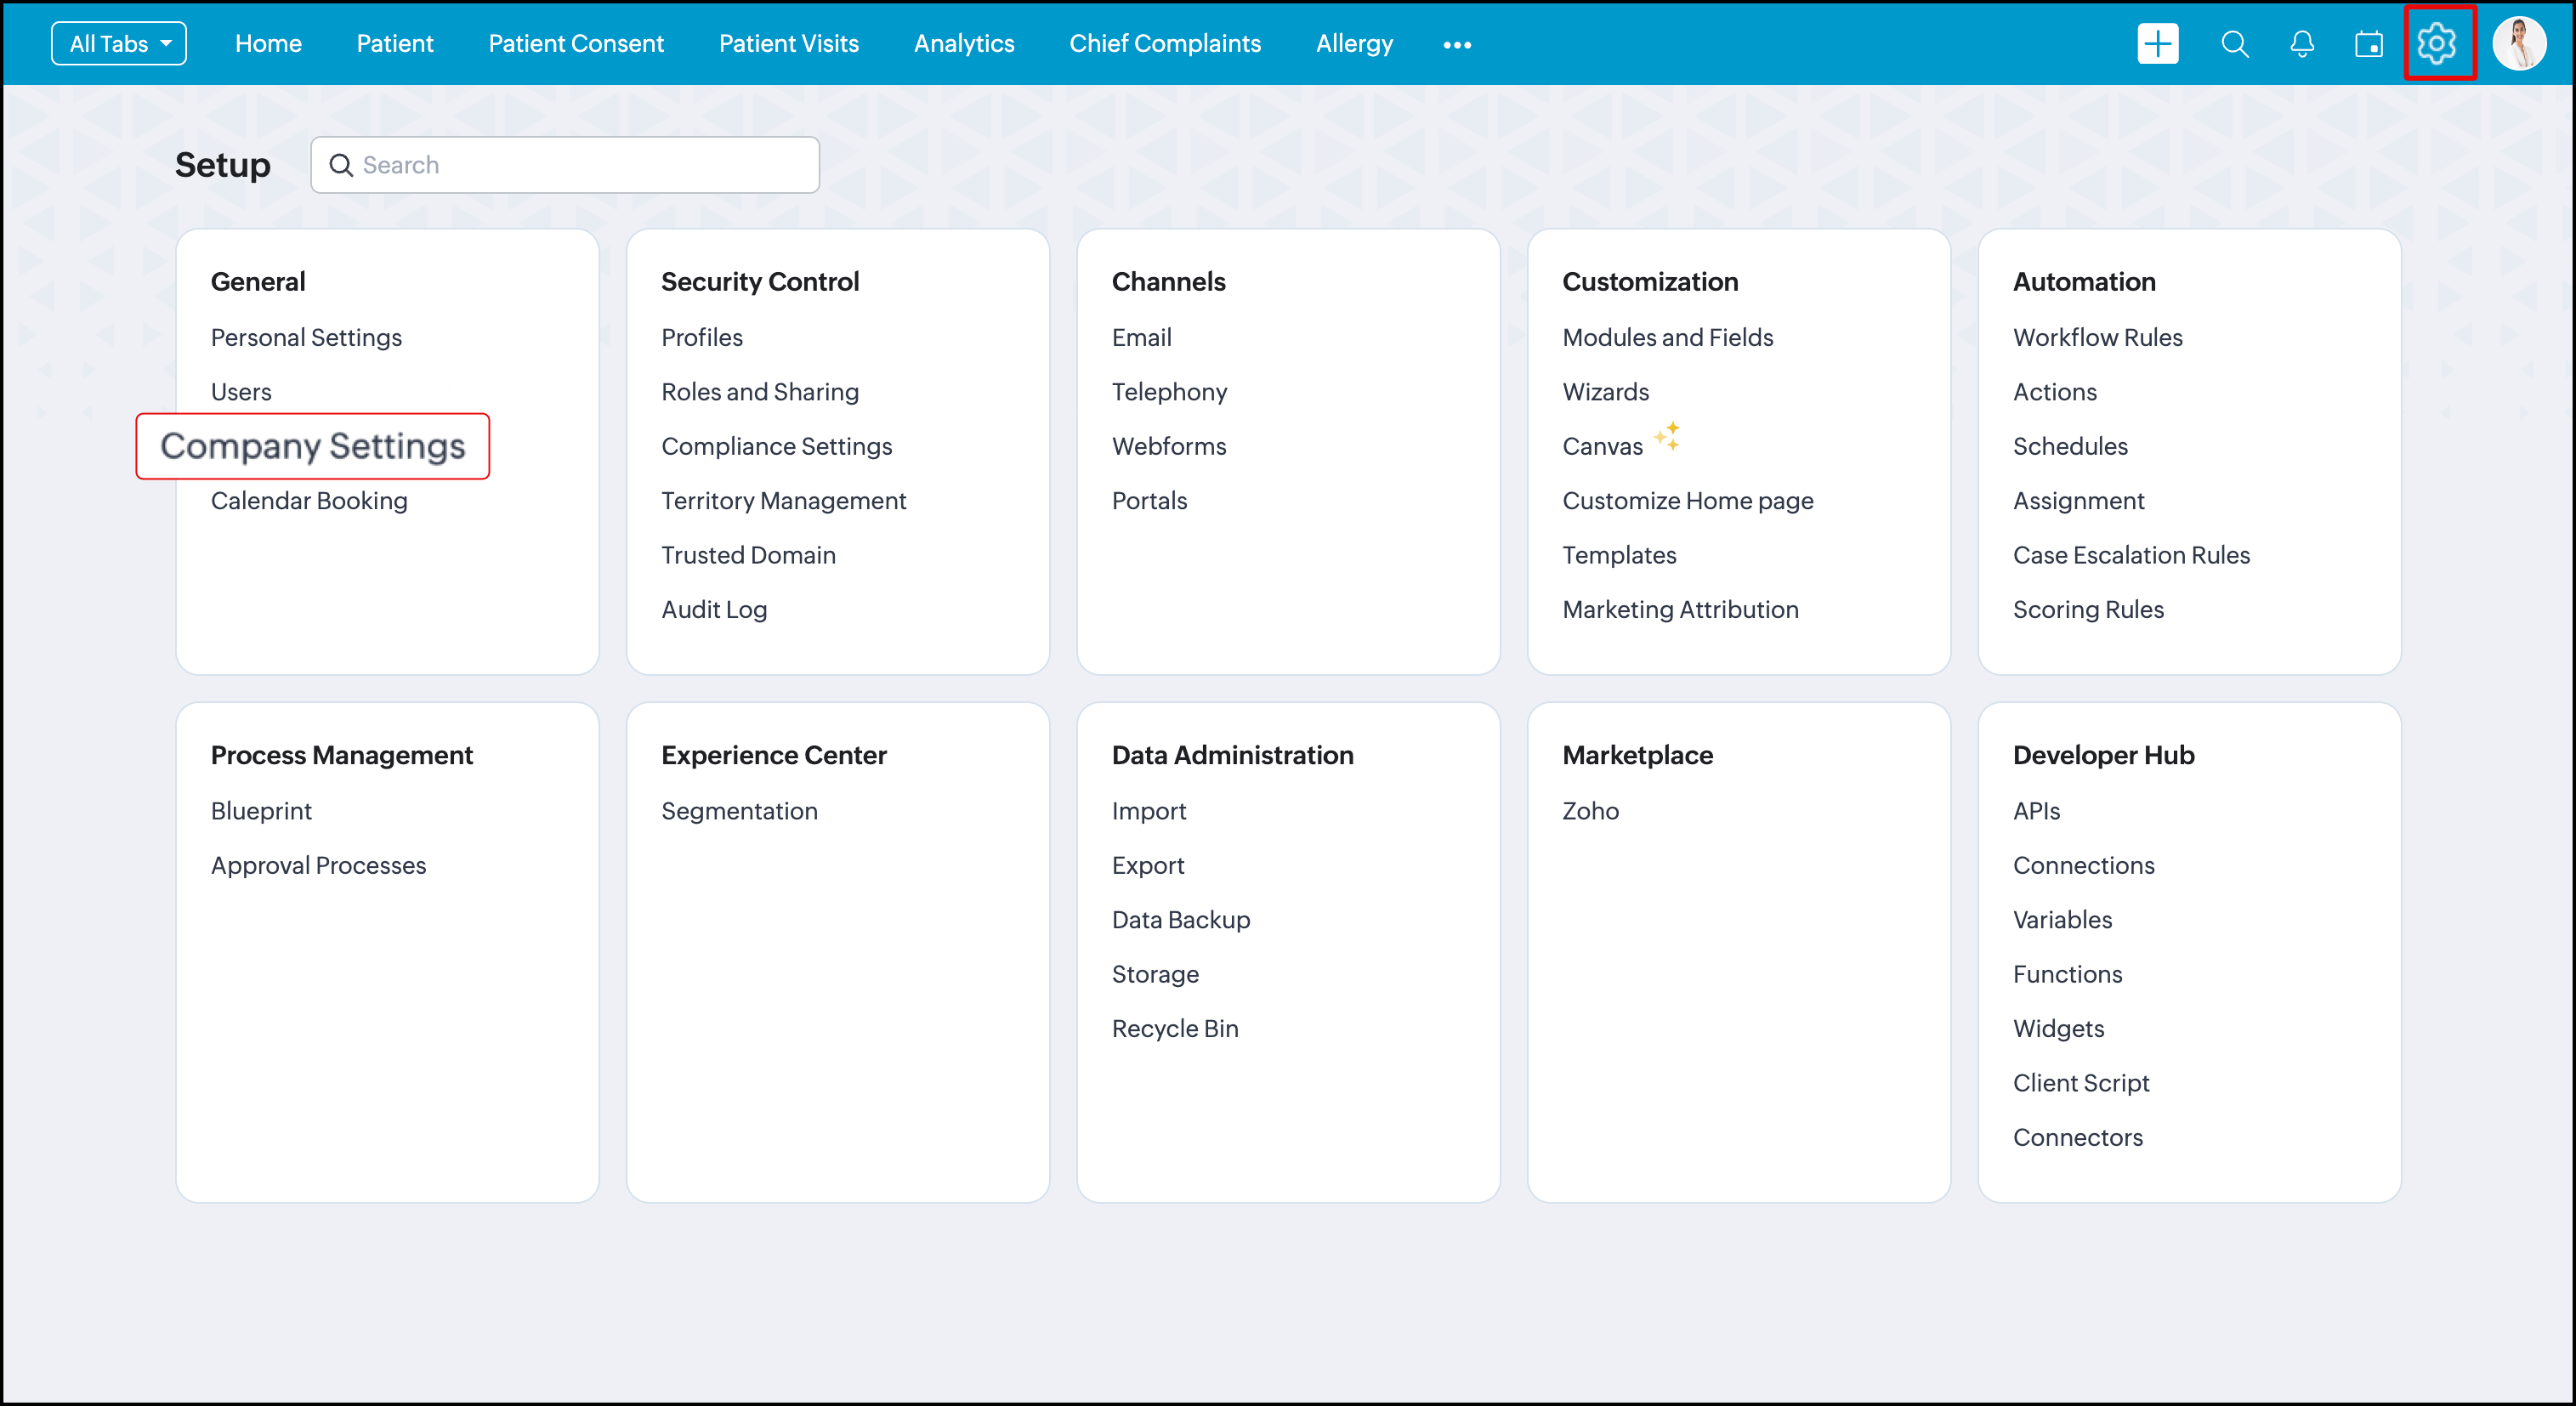This screenshot has width=2576, height=1406.
Task: Expand the All Tabs dropdown
Action: pos(119,44)
